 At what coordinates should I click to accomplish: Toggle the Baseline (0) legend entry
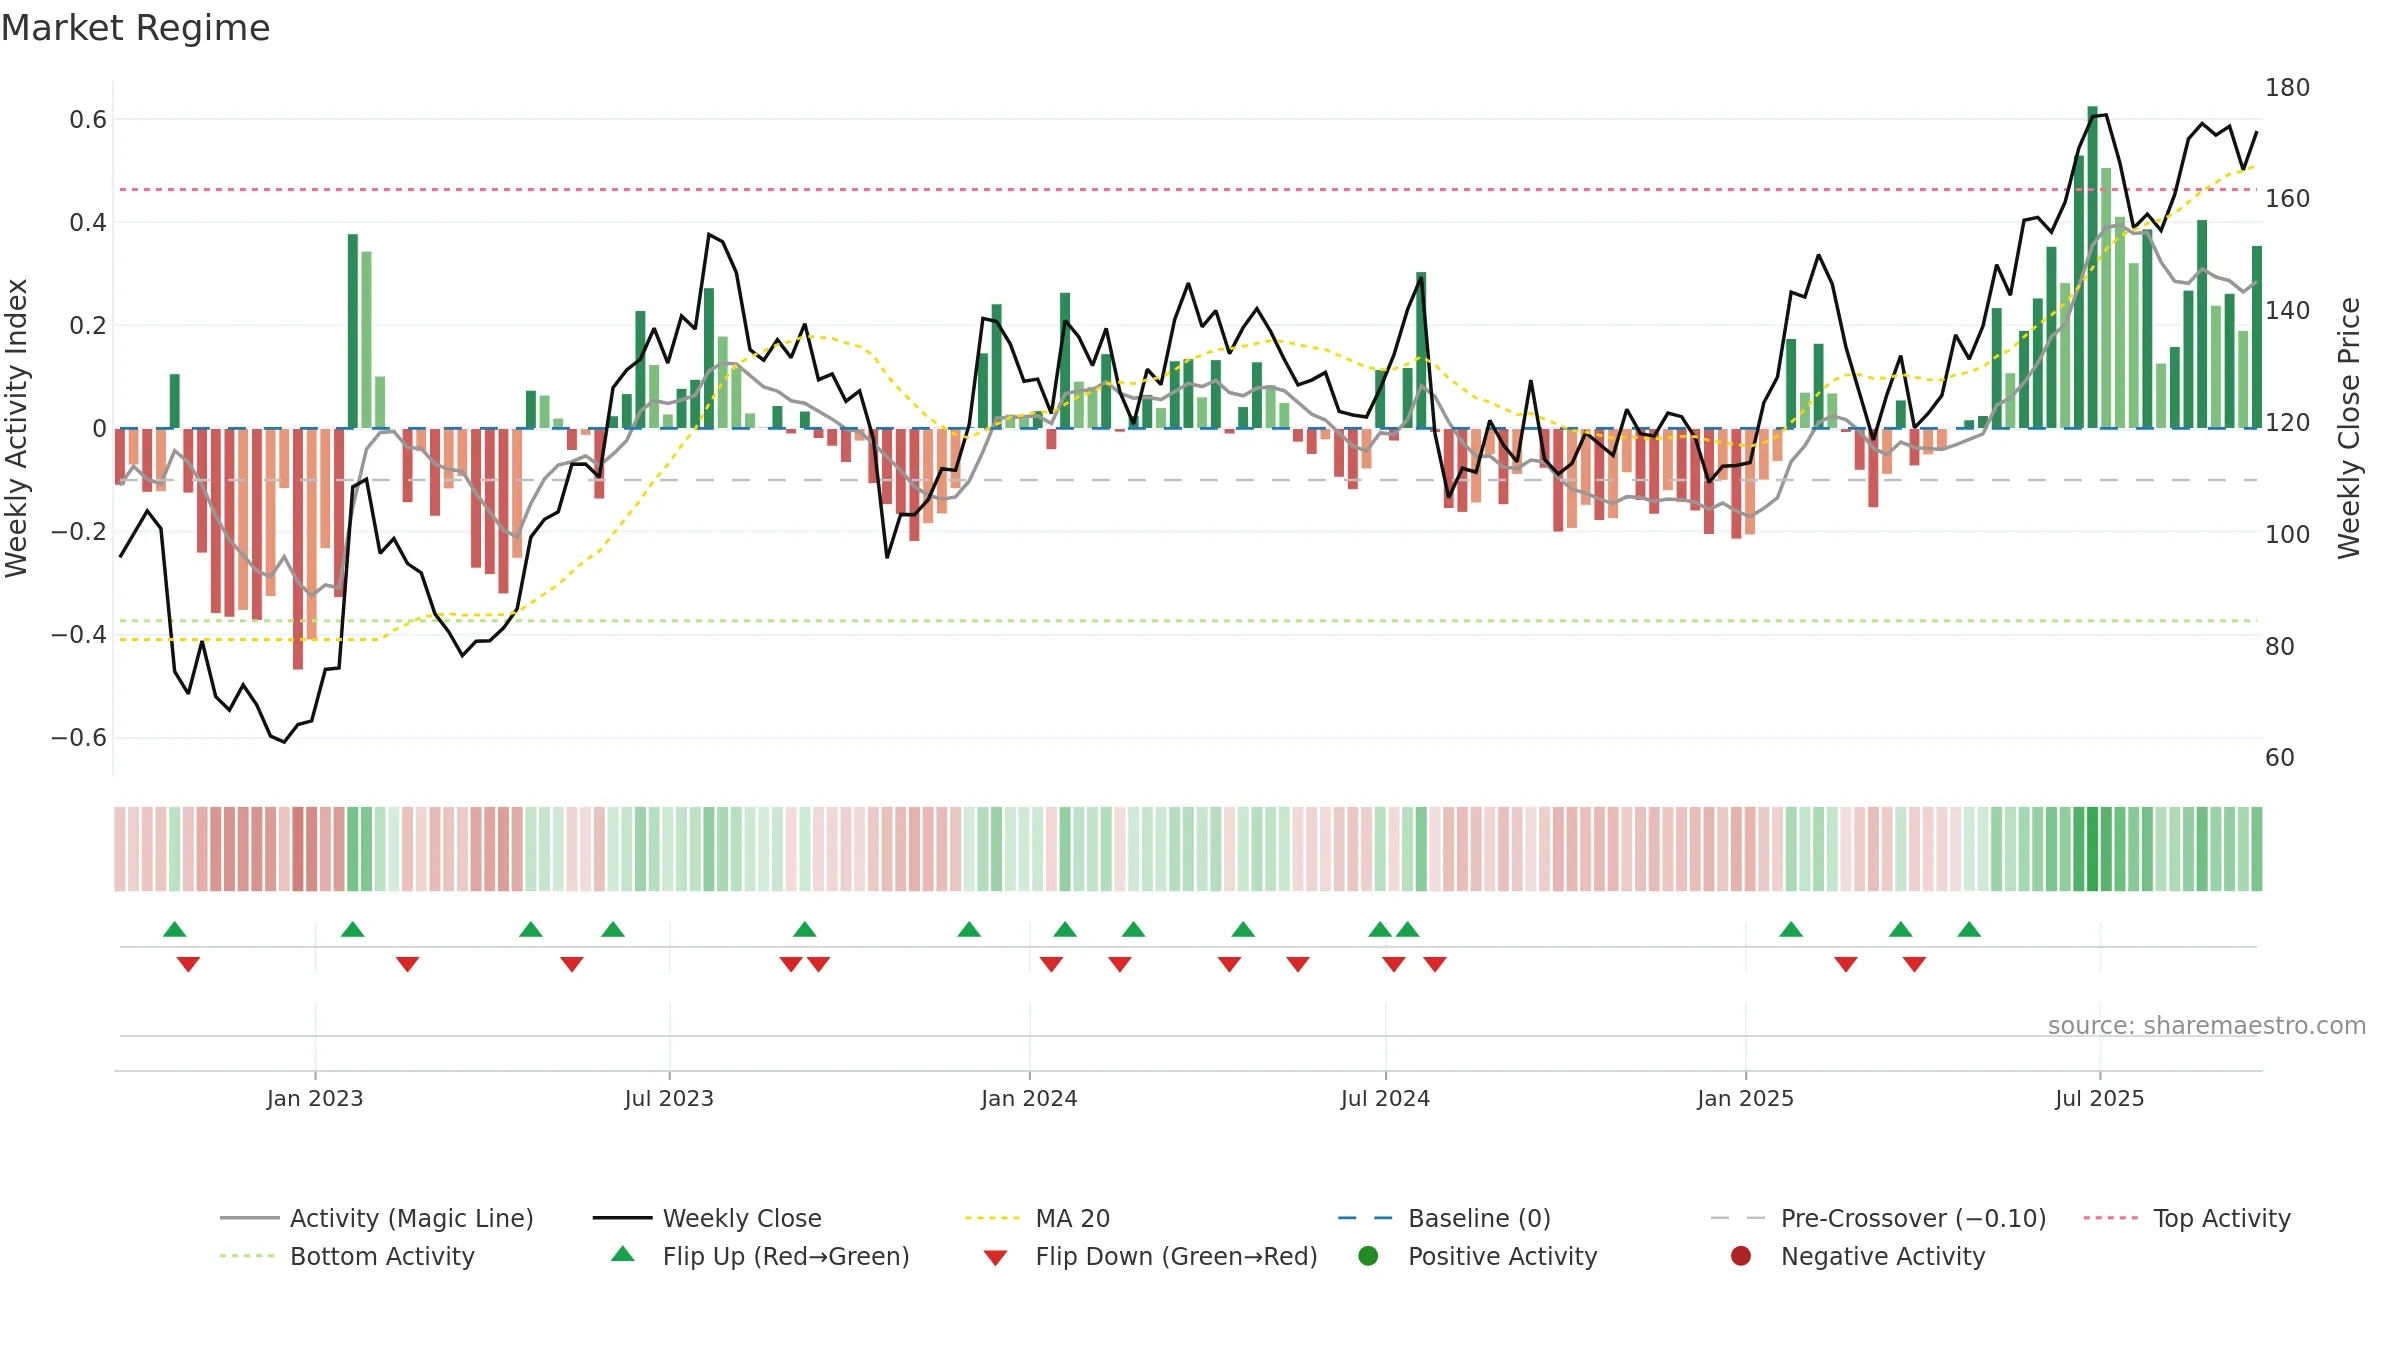pos(1445,1218)
